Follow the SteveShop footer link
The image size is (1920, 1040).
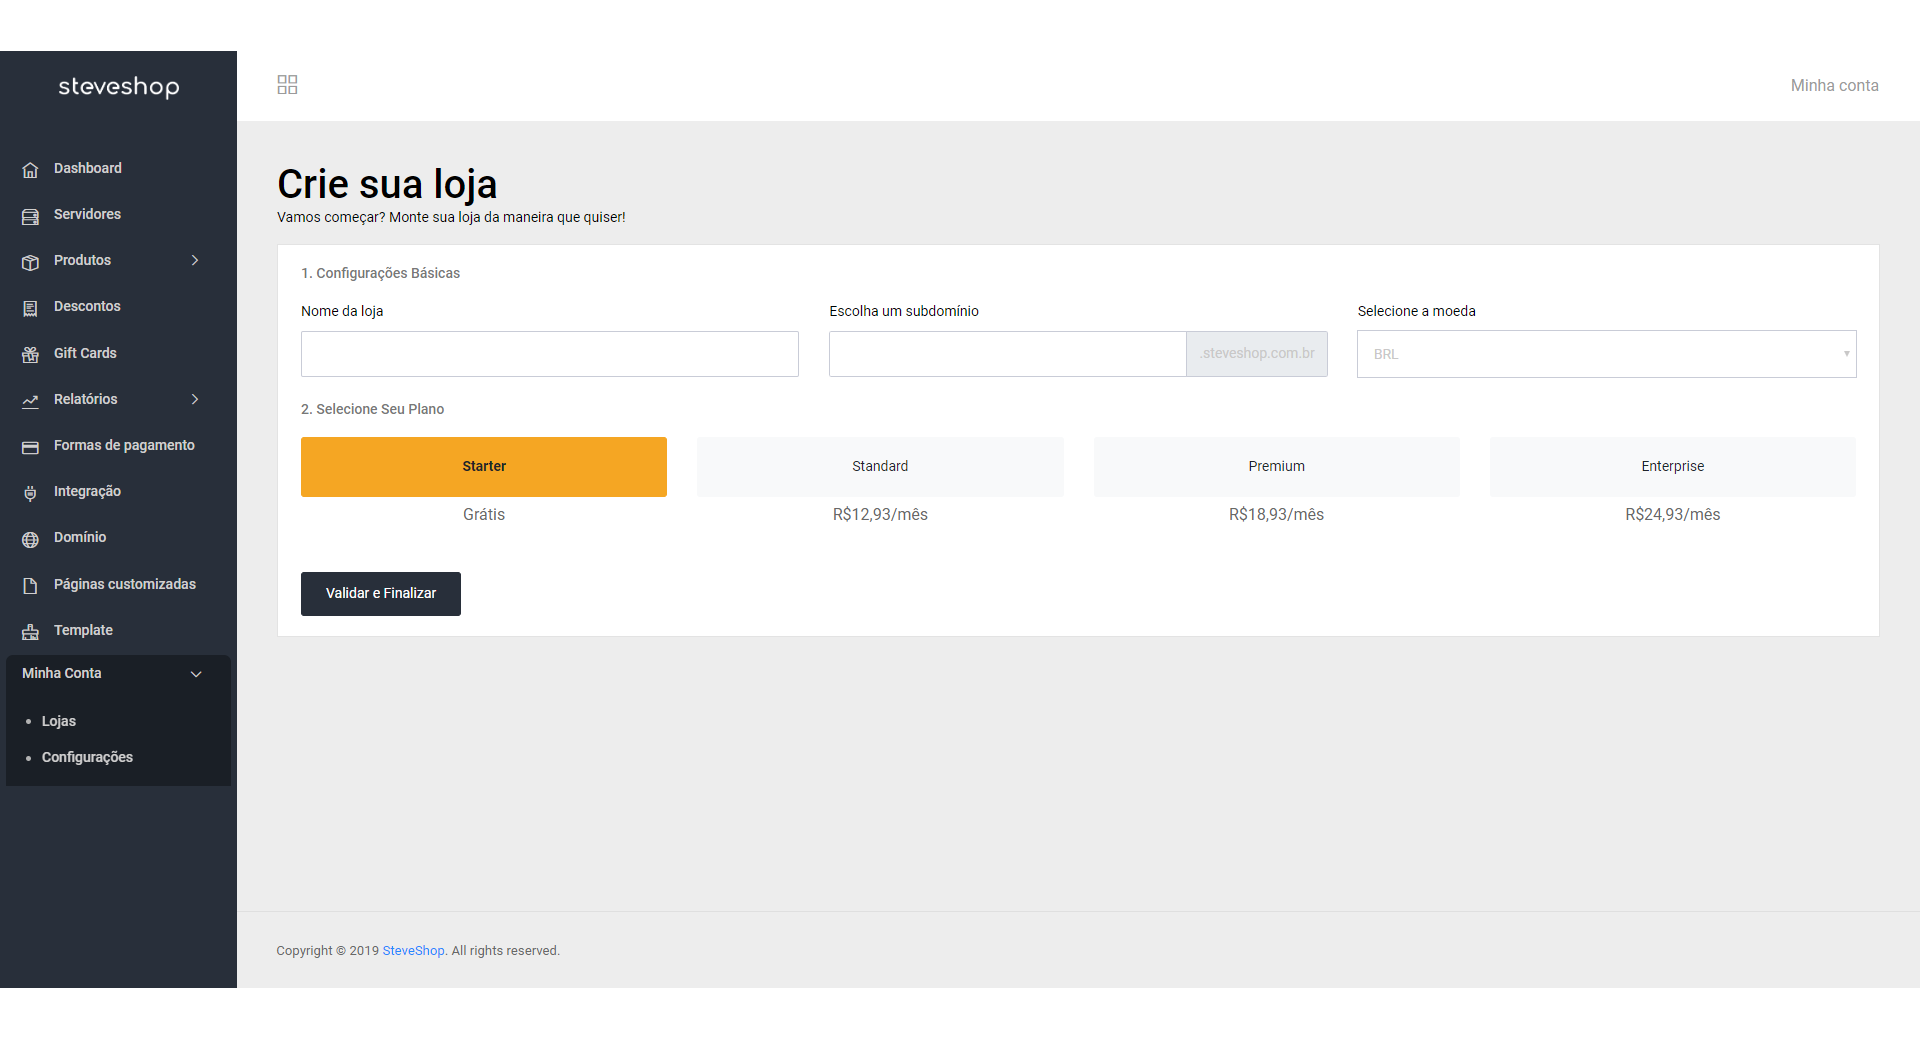point(413,951)
